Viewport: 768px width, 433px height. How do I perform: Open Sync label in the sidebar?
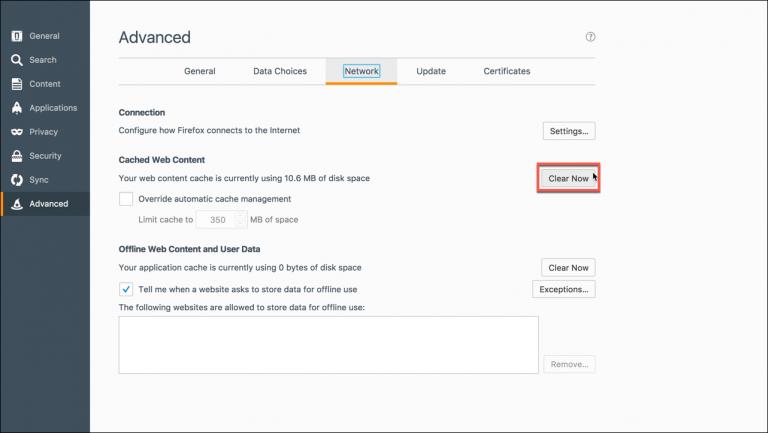click(x=39, y=180)
